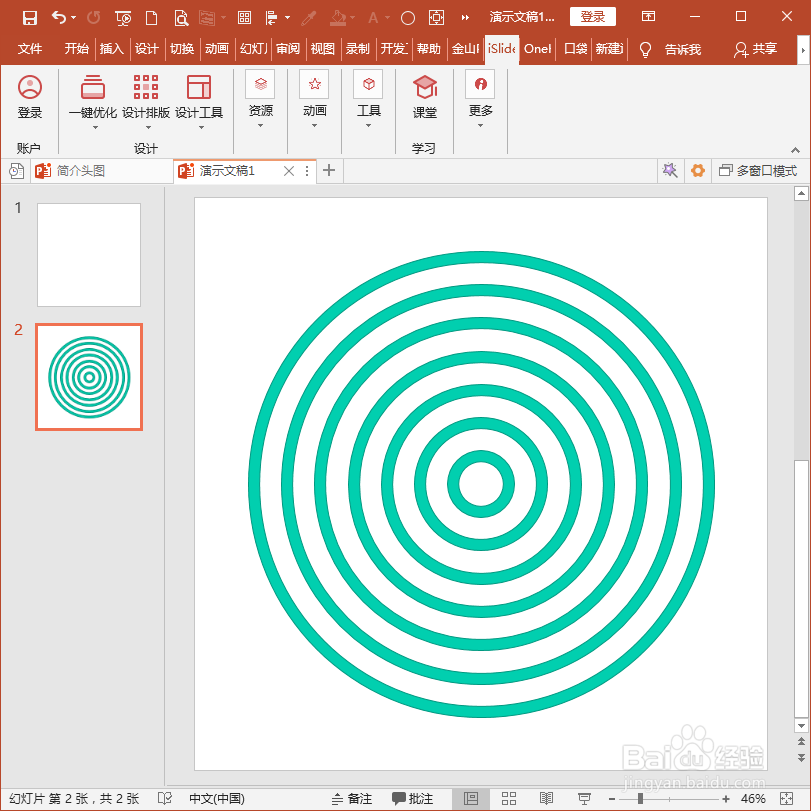
Task: Open the Undo history dropdown arrow
Action: point(73,18)
